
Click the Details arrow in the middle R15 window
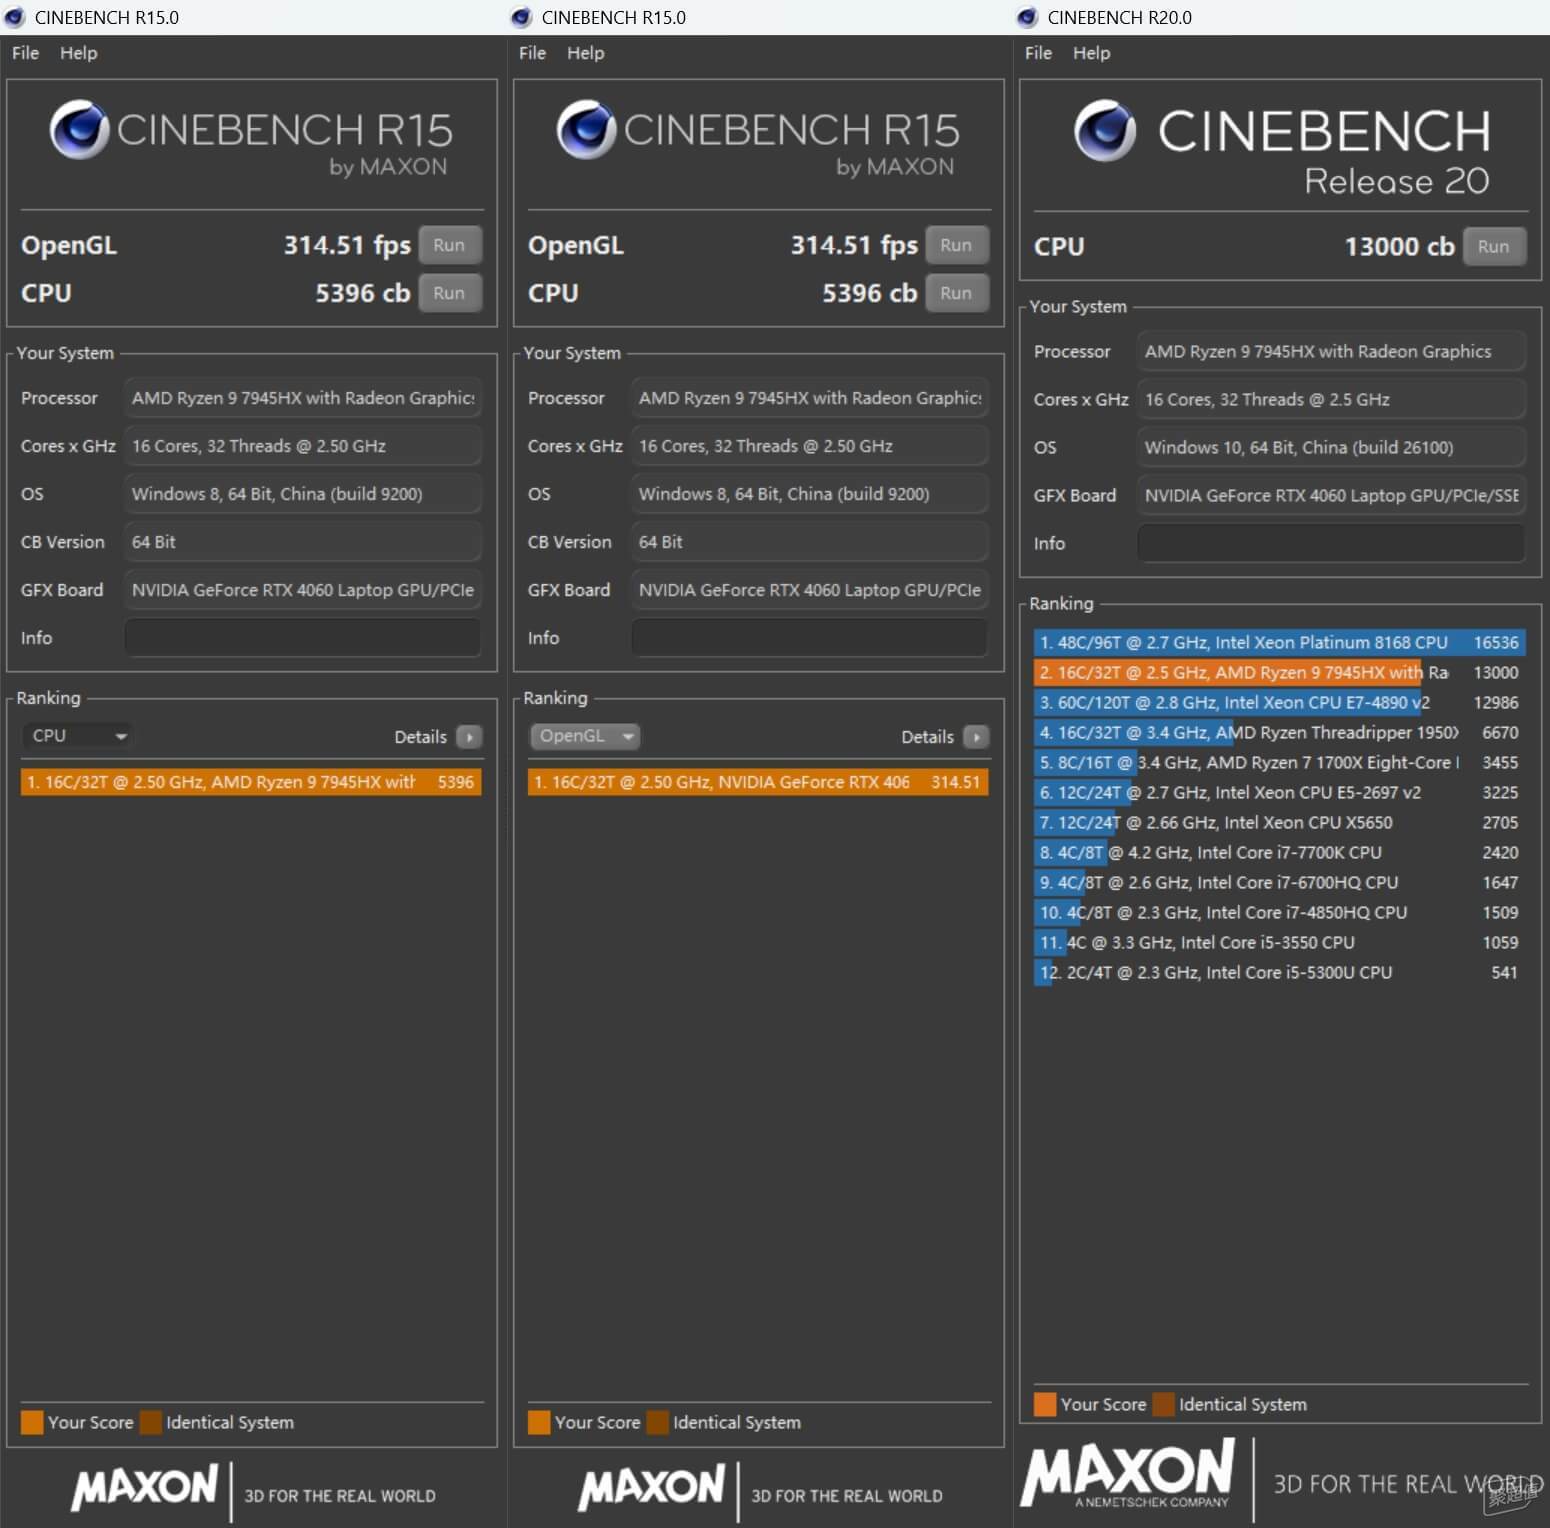pos(976,737)
